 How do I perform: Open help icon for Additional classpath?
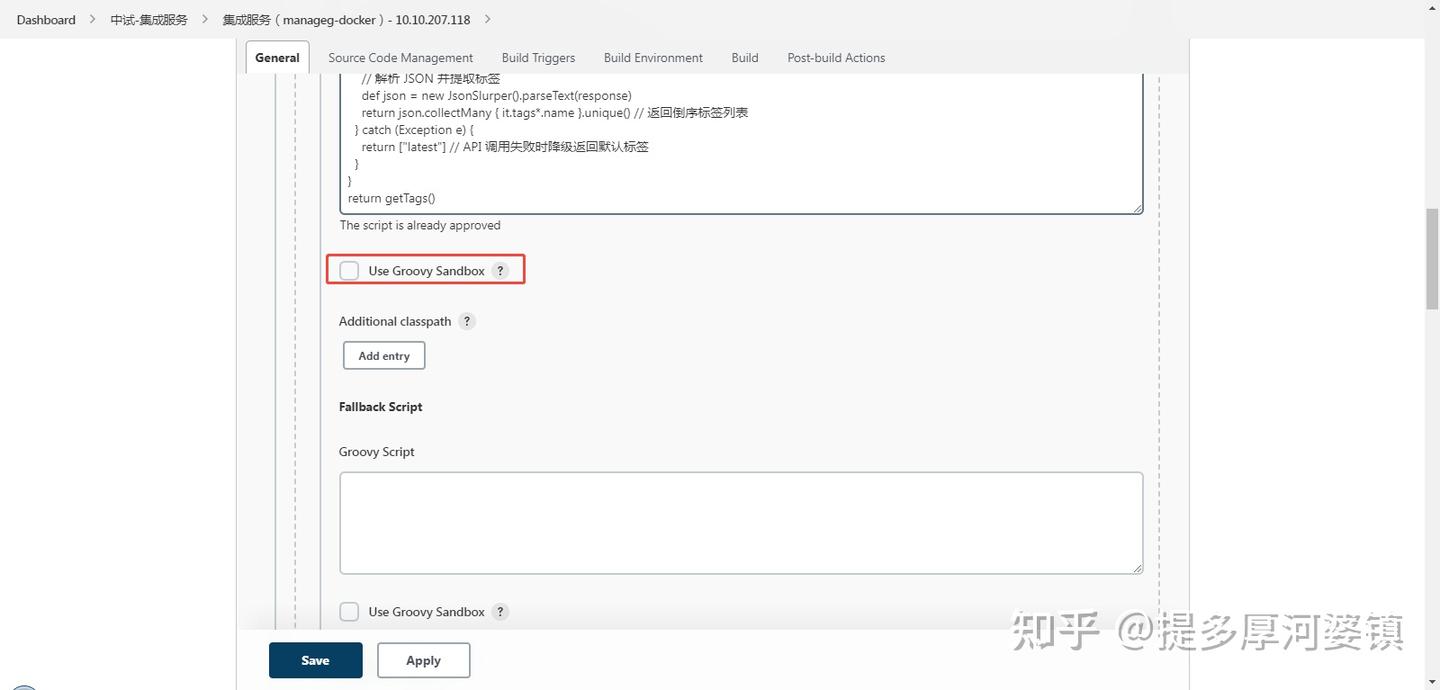pyautogui.click(x=467, y=321)
